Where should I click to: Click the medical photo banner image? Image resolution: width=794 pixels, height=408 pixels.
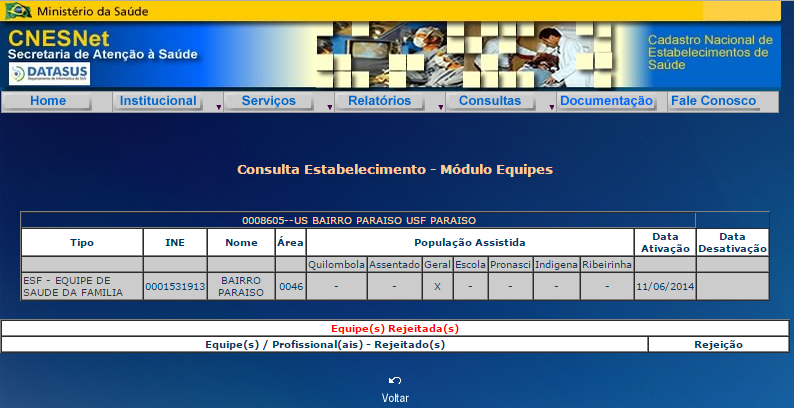coord(465,55)
